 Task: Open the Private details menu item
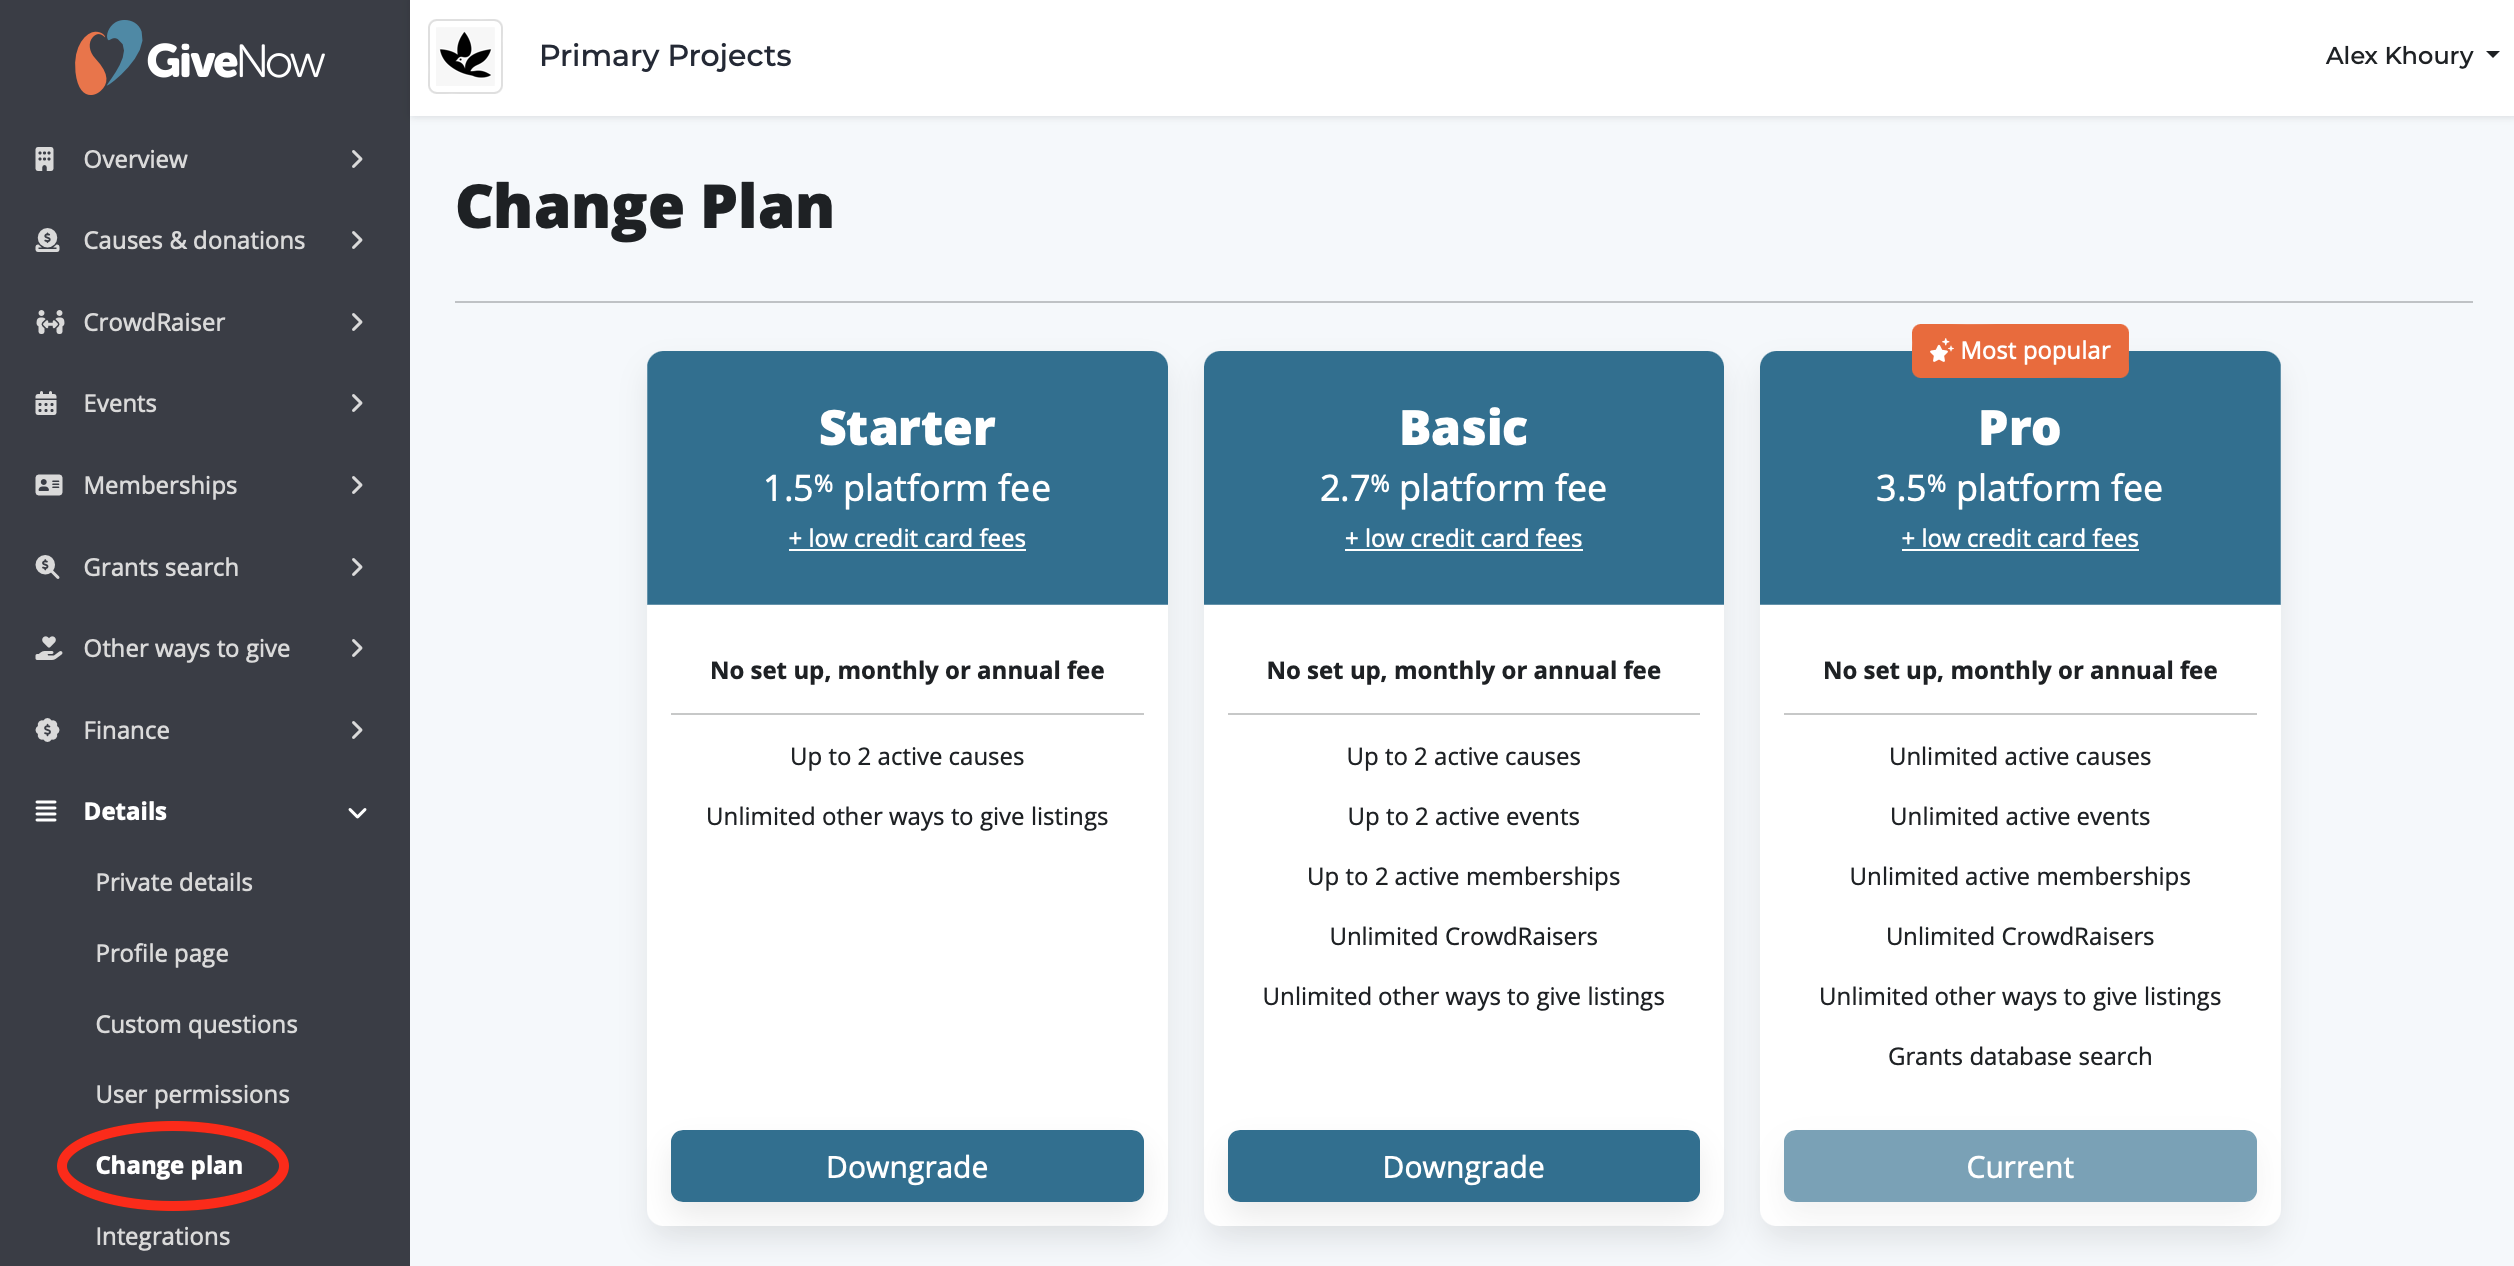click(x=174, y=882)
